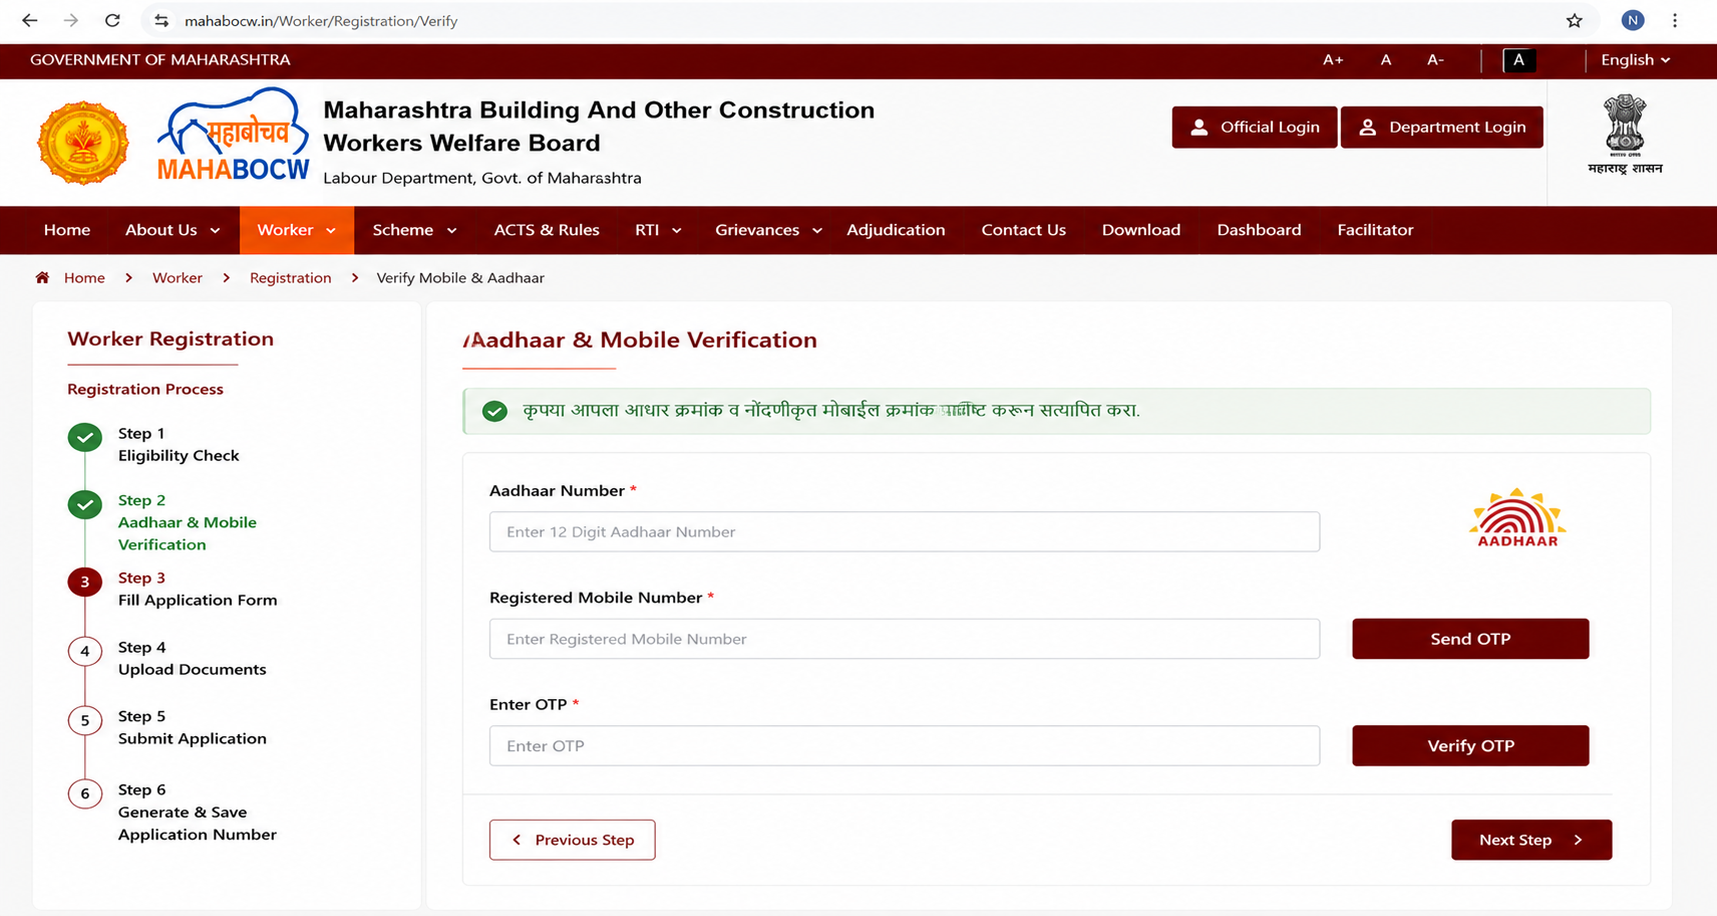This screenshot has width=1717, height=916.
Task: Click Step 2 green checkmark circle
Action: tap(85, 505)
